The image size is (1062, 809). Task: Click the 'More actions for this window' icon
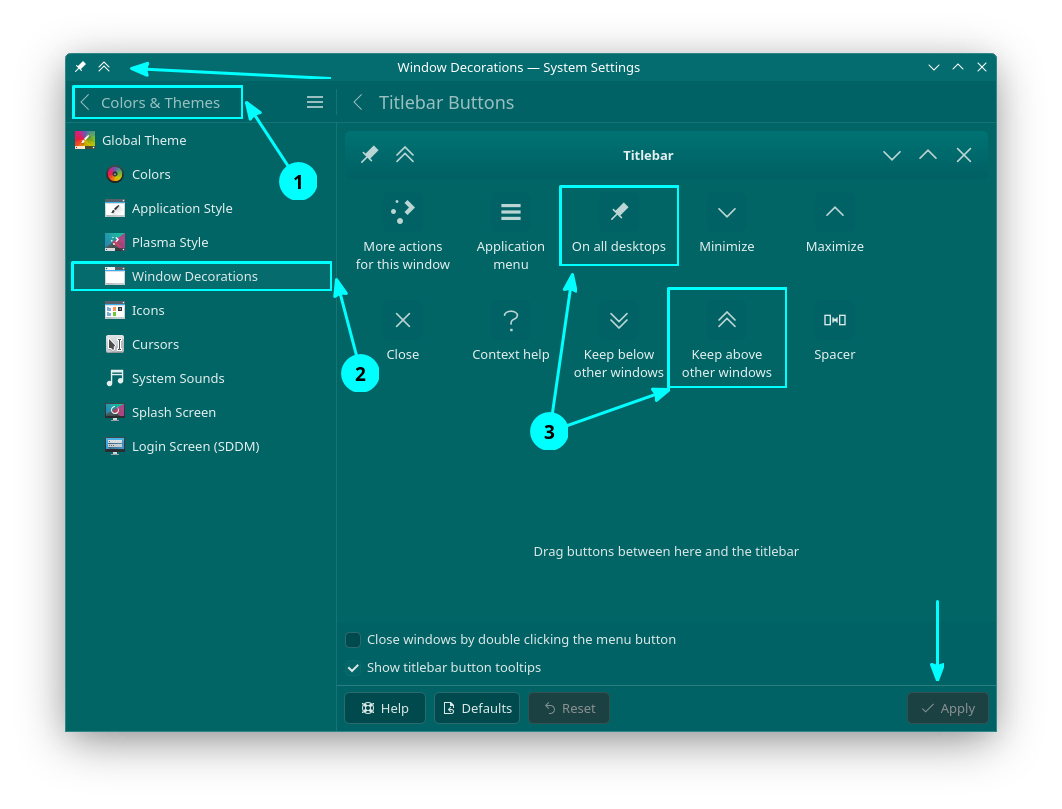coord(403,212)
